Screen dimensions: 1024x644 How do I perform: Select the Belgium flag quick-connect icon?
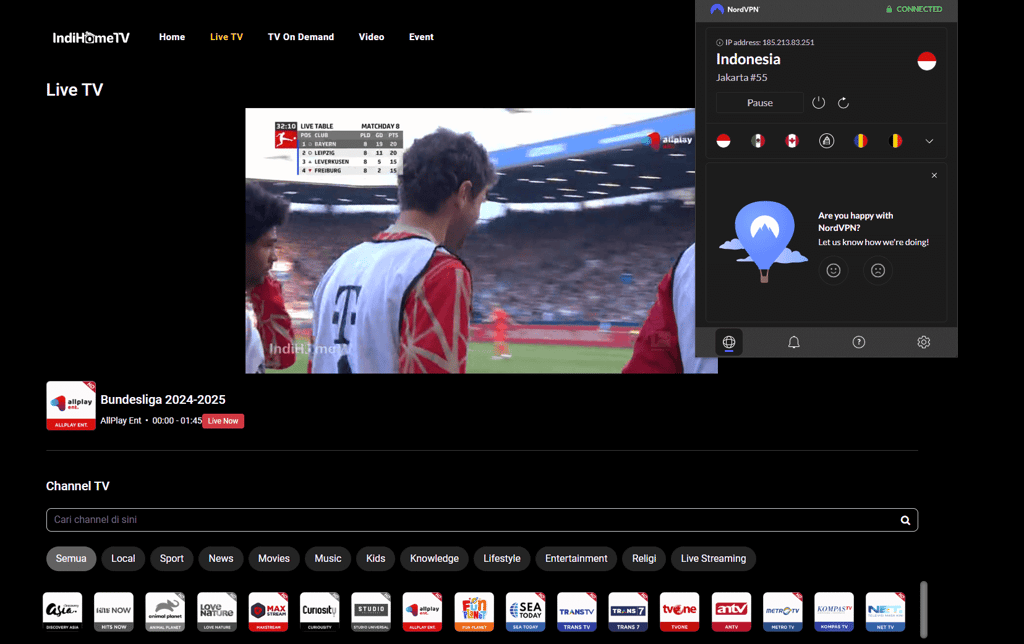point(895,140)
